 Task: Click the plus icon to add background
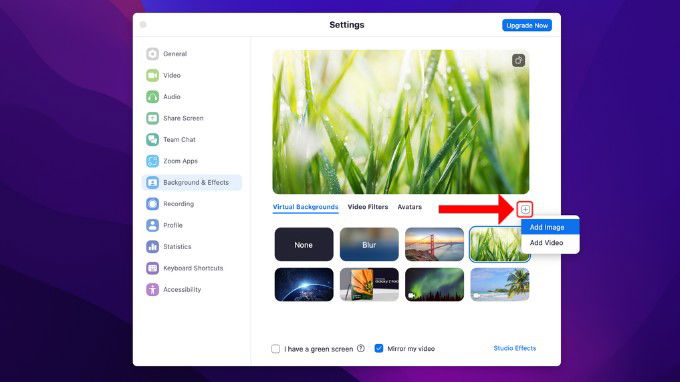pyautogui.click(x=525, y=209)
